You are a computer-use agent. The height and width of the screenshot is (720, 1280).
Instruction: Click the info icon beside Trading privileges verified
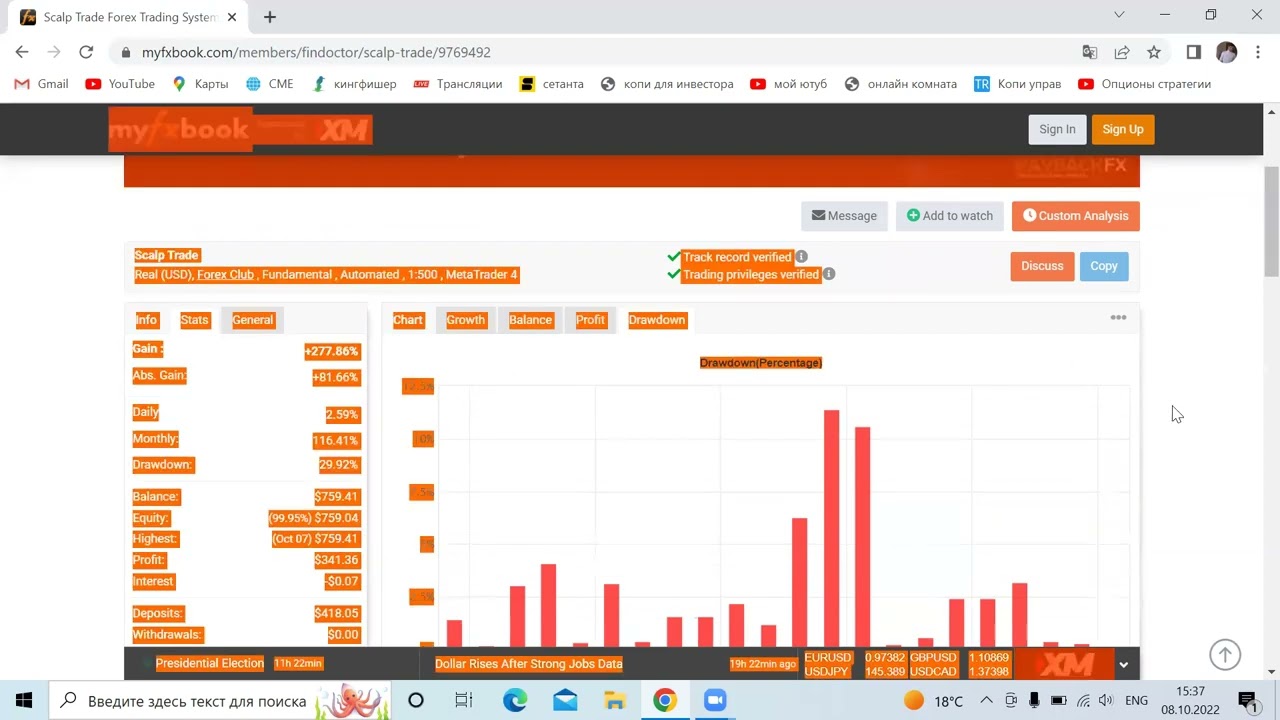coord(829,274)
